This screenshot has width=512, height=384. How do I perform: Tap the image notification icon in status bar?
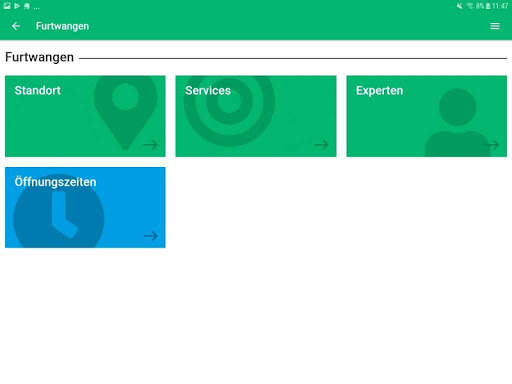point(7,6)
